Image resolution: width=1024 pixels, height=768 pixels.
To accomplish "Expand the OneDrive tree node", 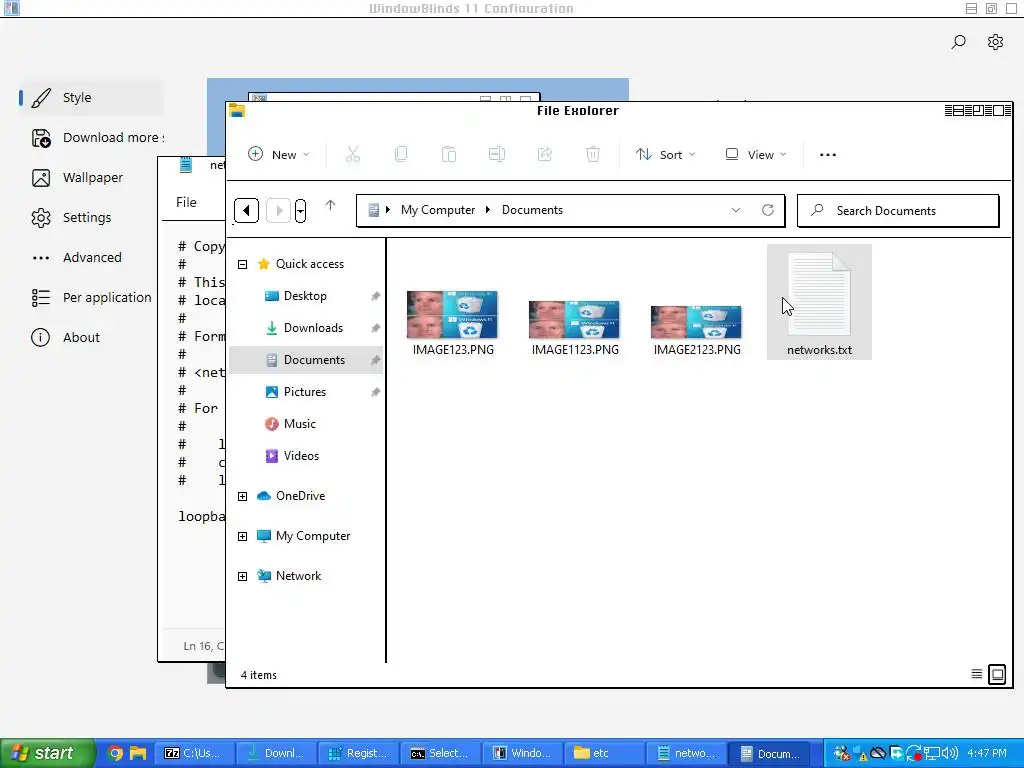I will pyautogui.click(x=242, y=496).
